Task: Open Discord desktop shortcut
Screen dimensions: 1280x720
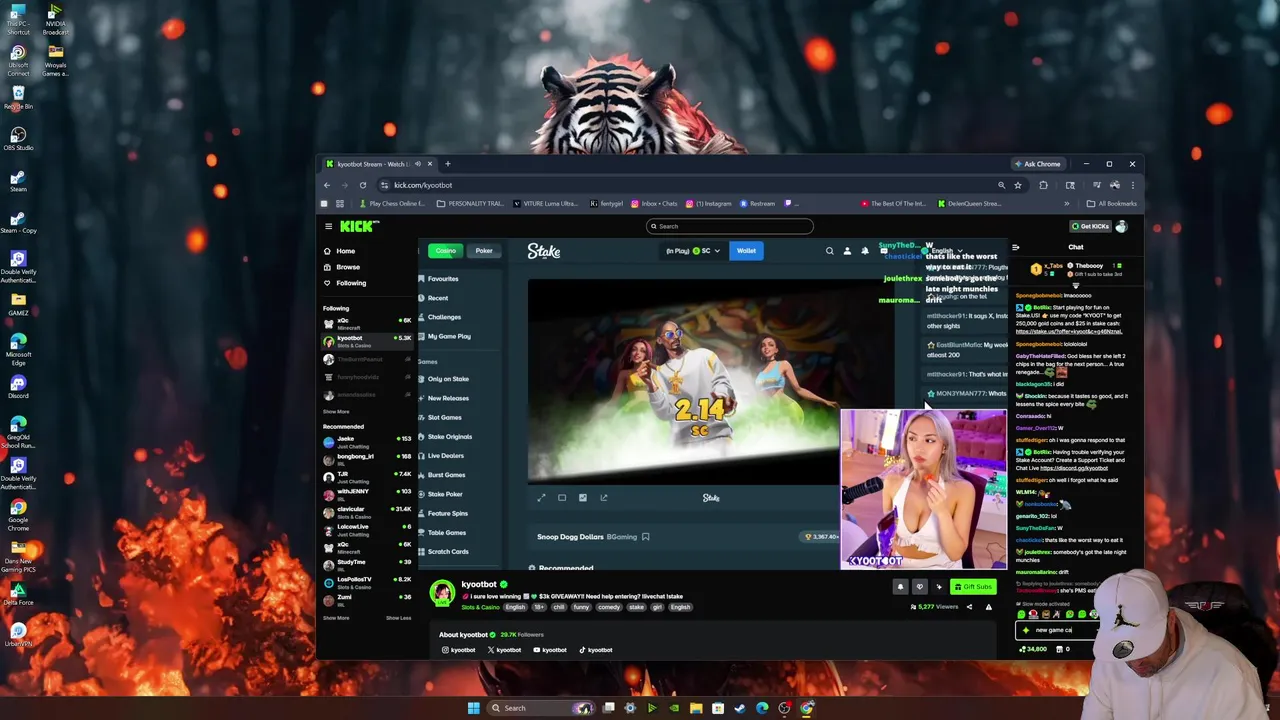Action: (x=18, y=386)
